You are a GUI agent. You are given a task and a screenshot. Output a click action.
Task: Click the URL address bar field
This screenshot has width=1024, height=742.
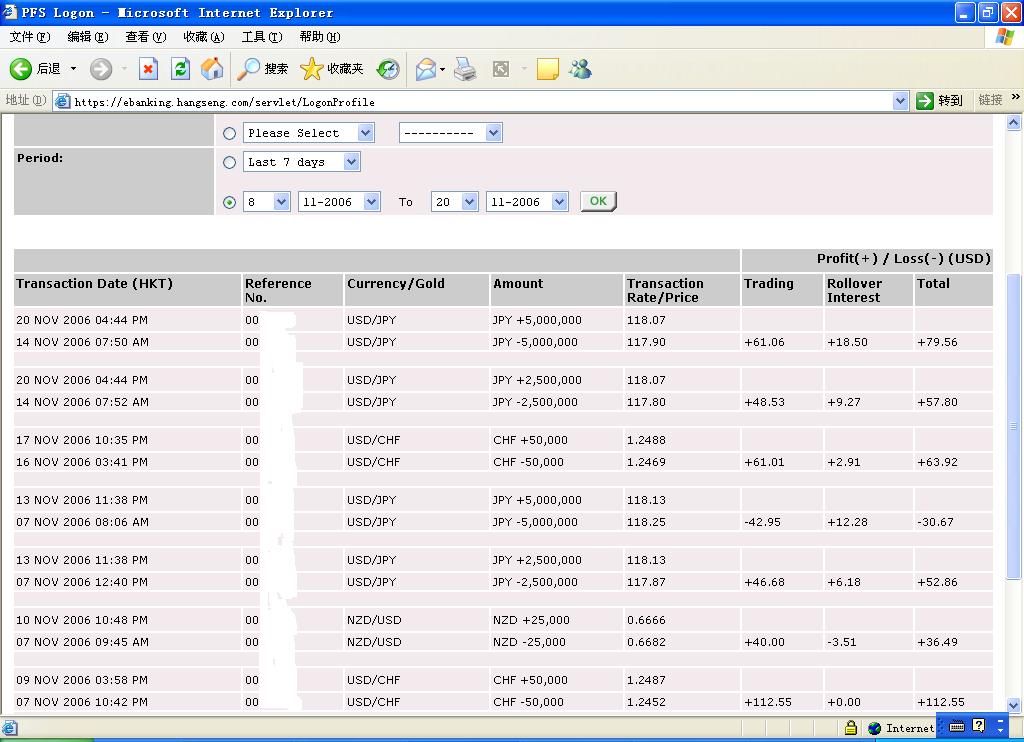(x=480, y=101)
